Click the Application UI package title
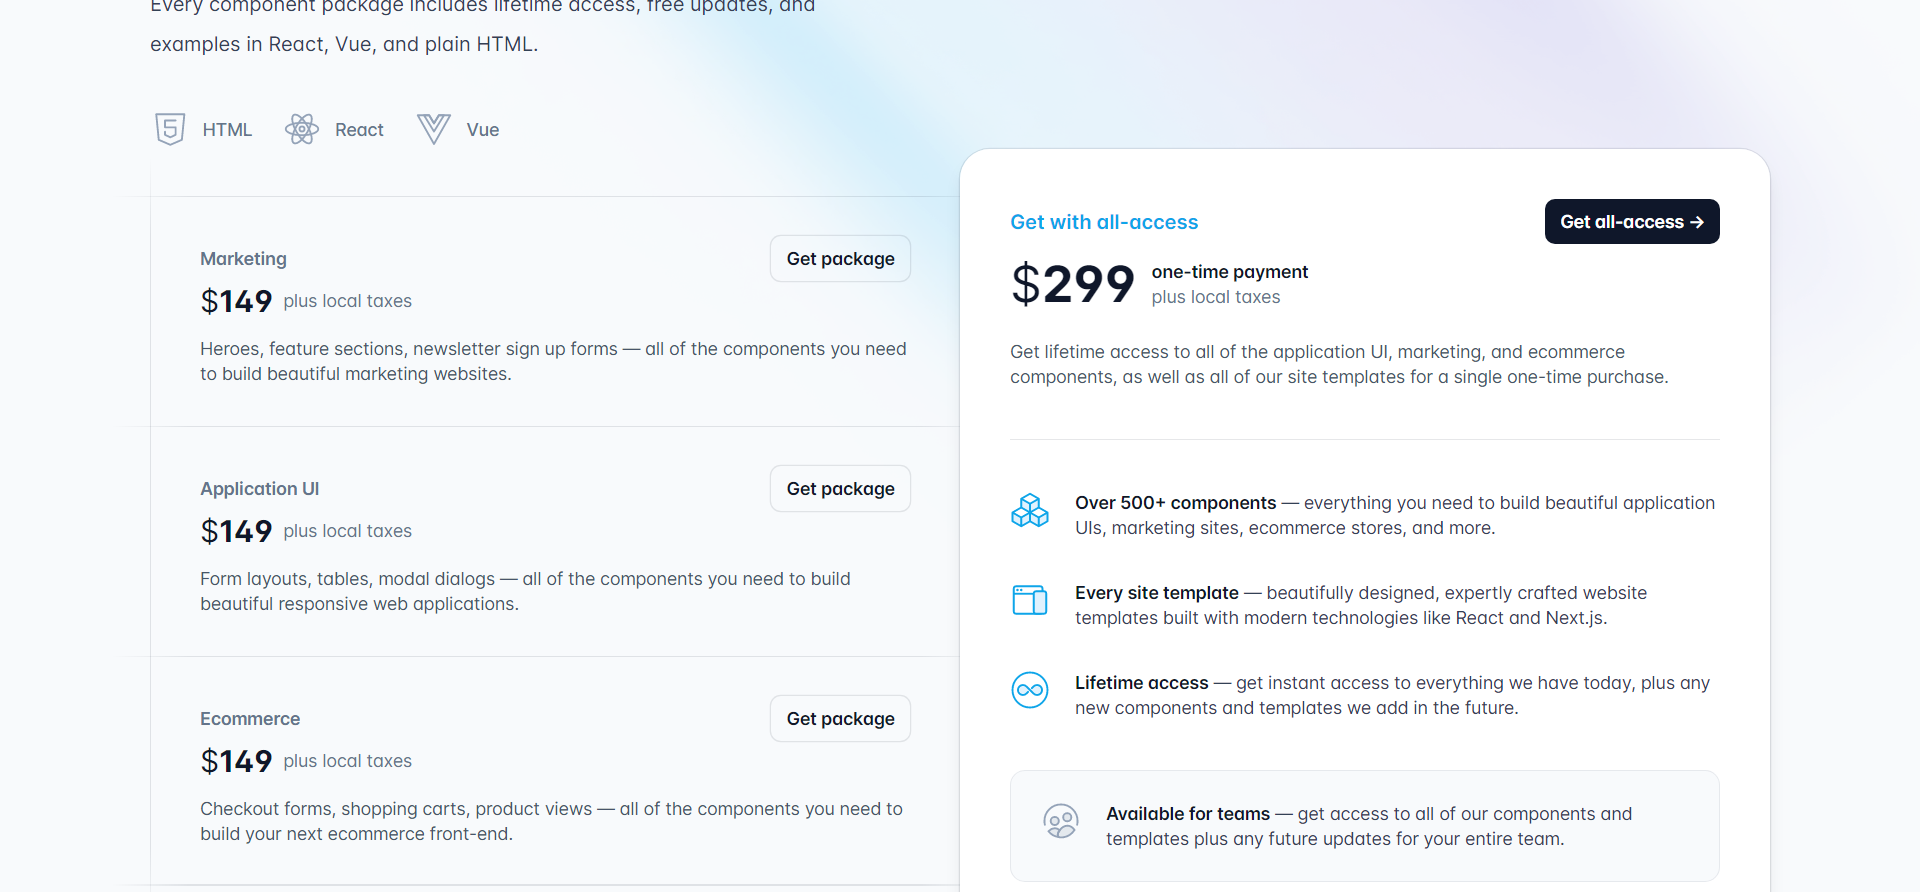 point(260,489)
